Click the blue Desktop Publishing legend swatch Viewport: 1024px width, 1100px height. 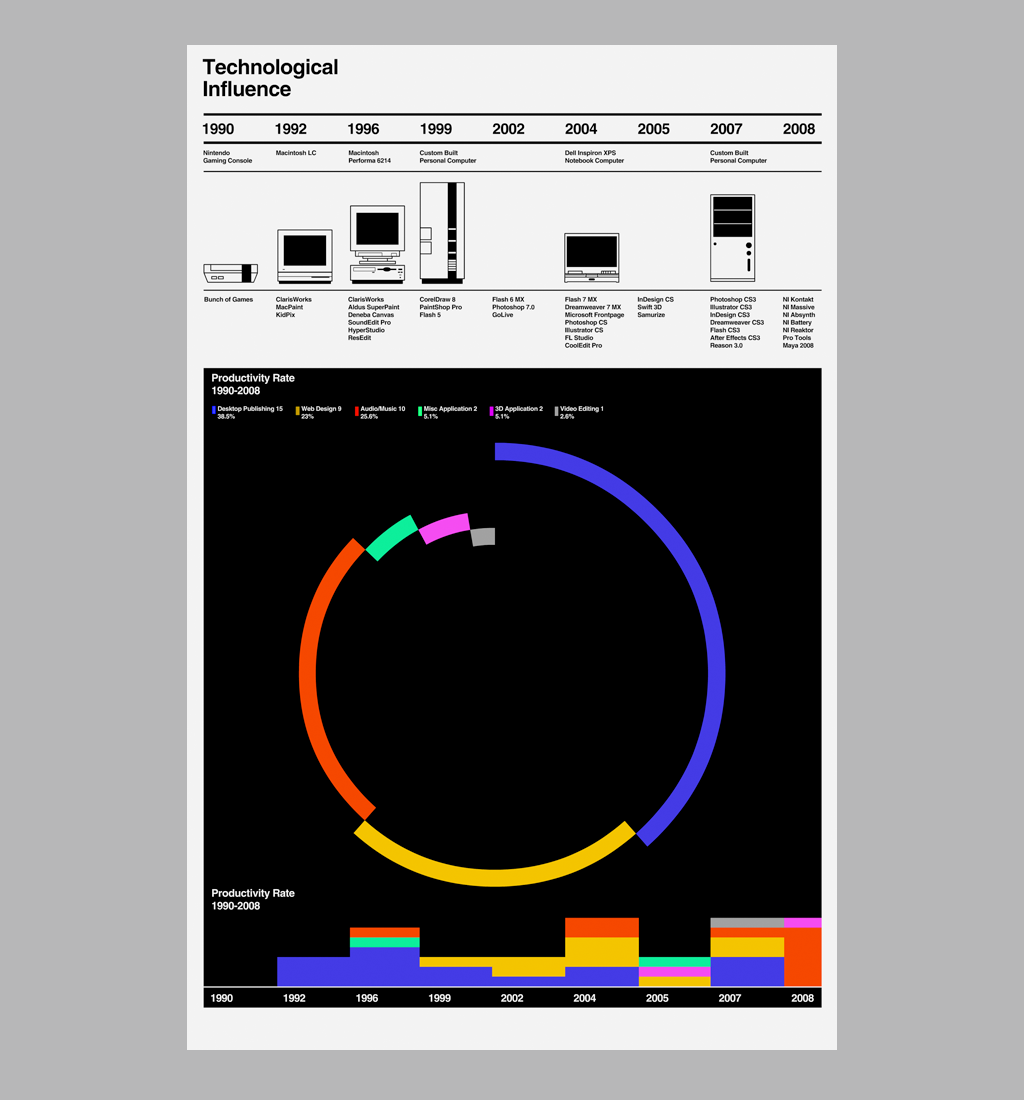(213, 411)
